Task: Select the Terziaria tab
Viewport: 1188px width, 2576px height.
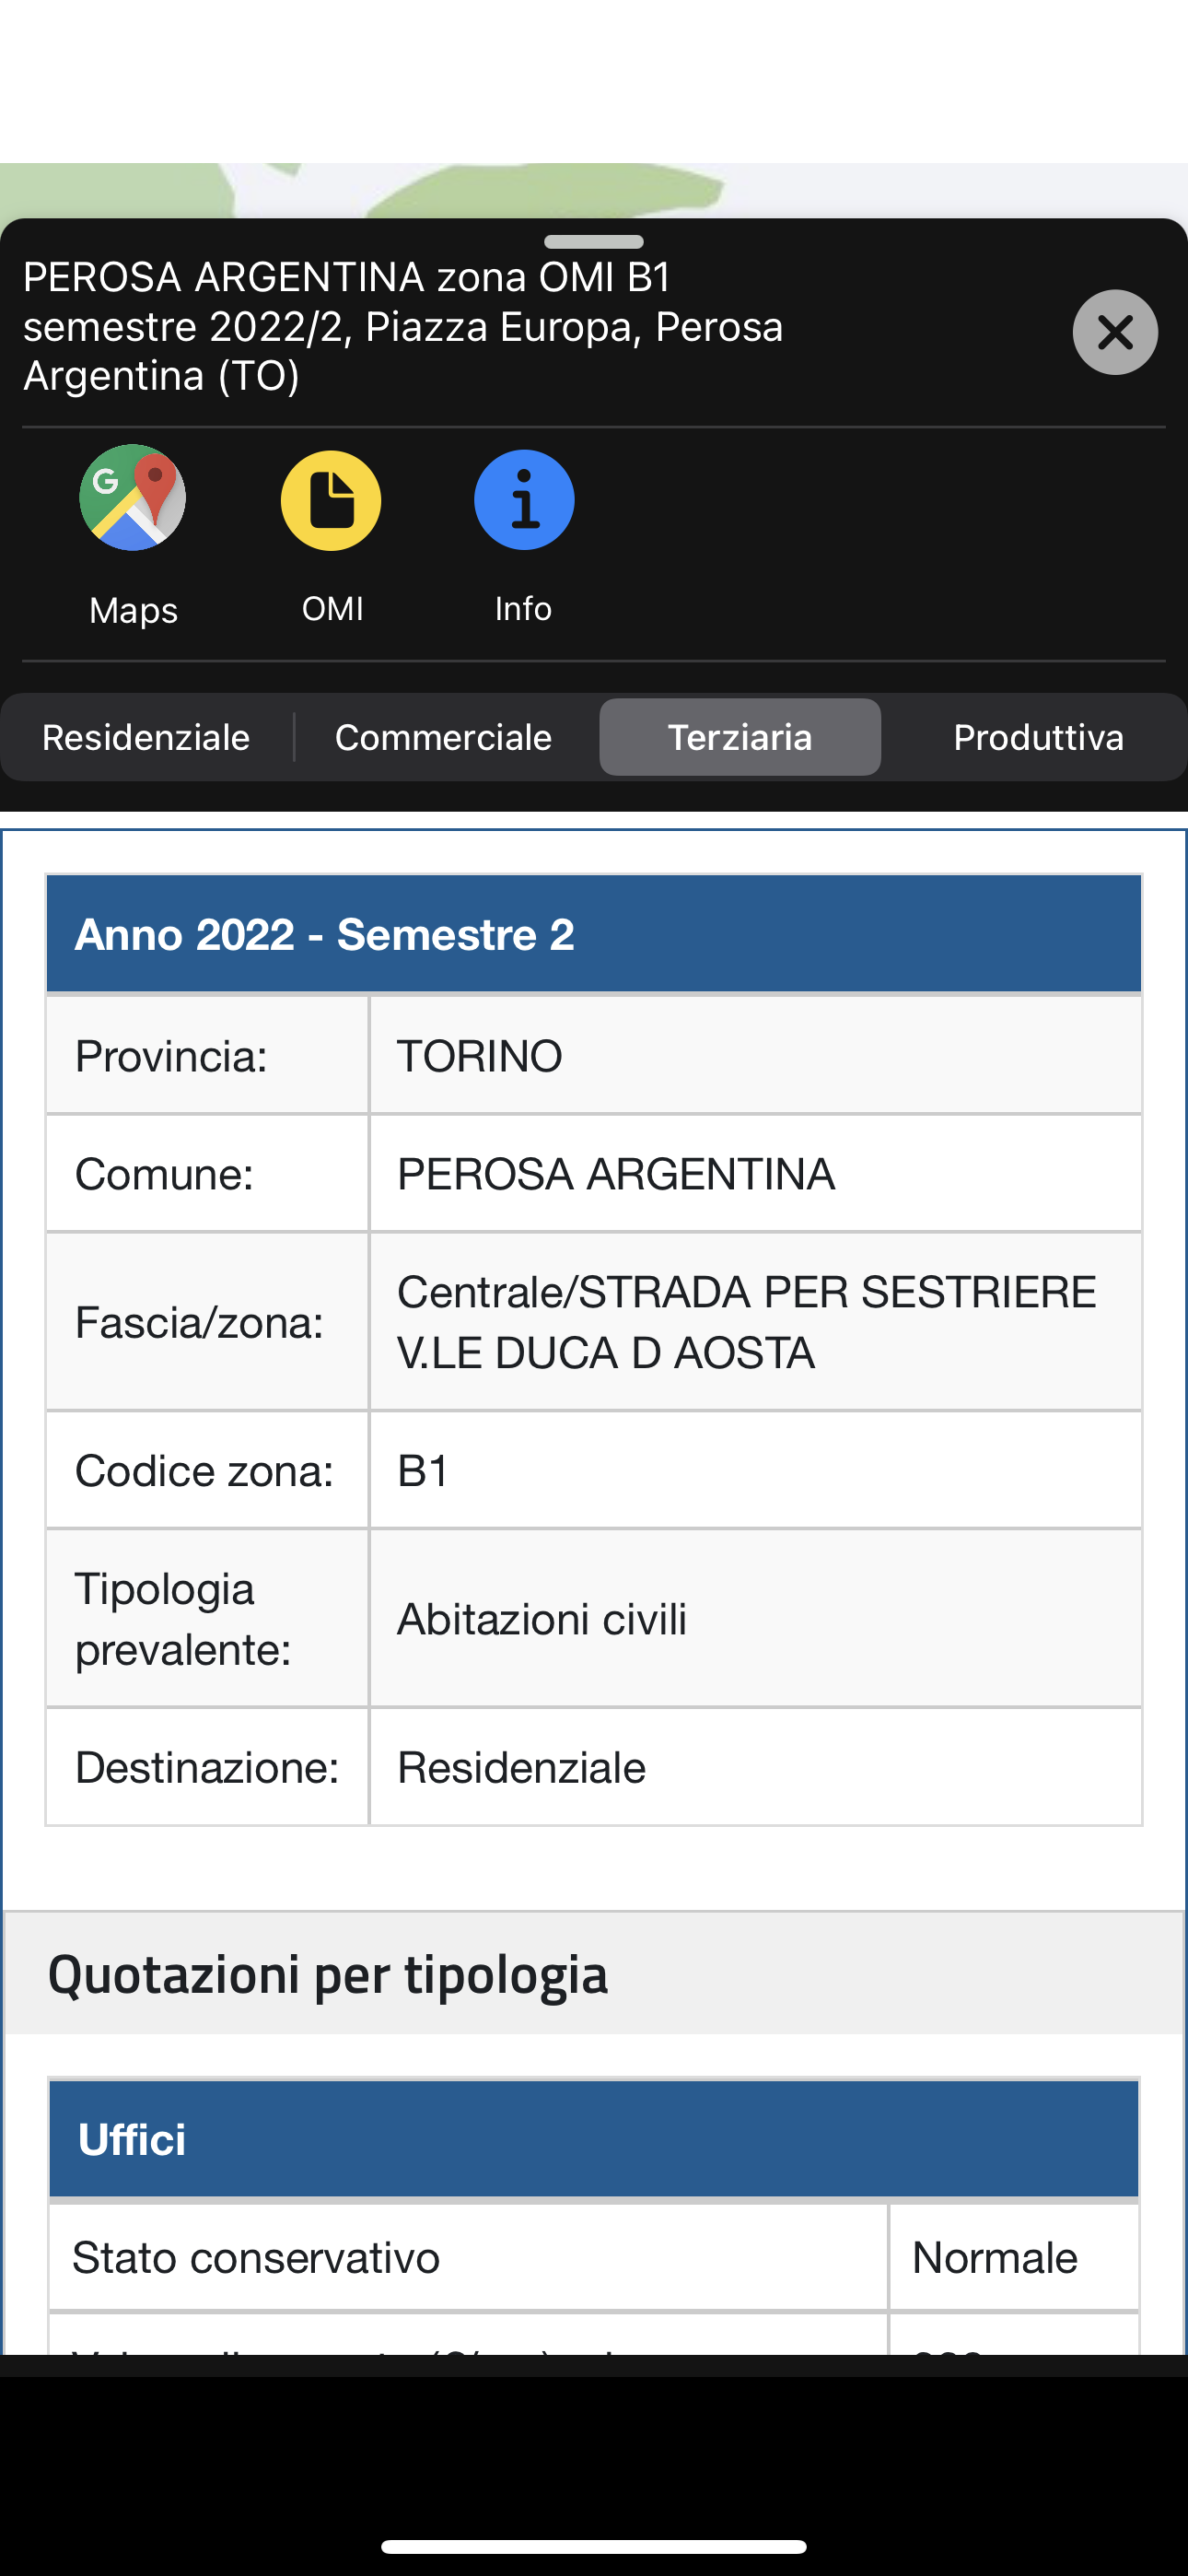Action: (740, 738)
